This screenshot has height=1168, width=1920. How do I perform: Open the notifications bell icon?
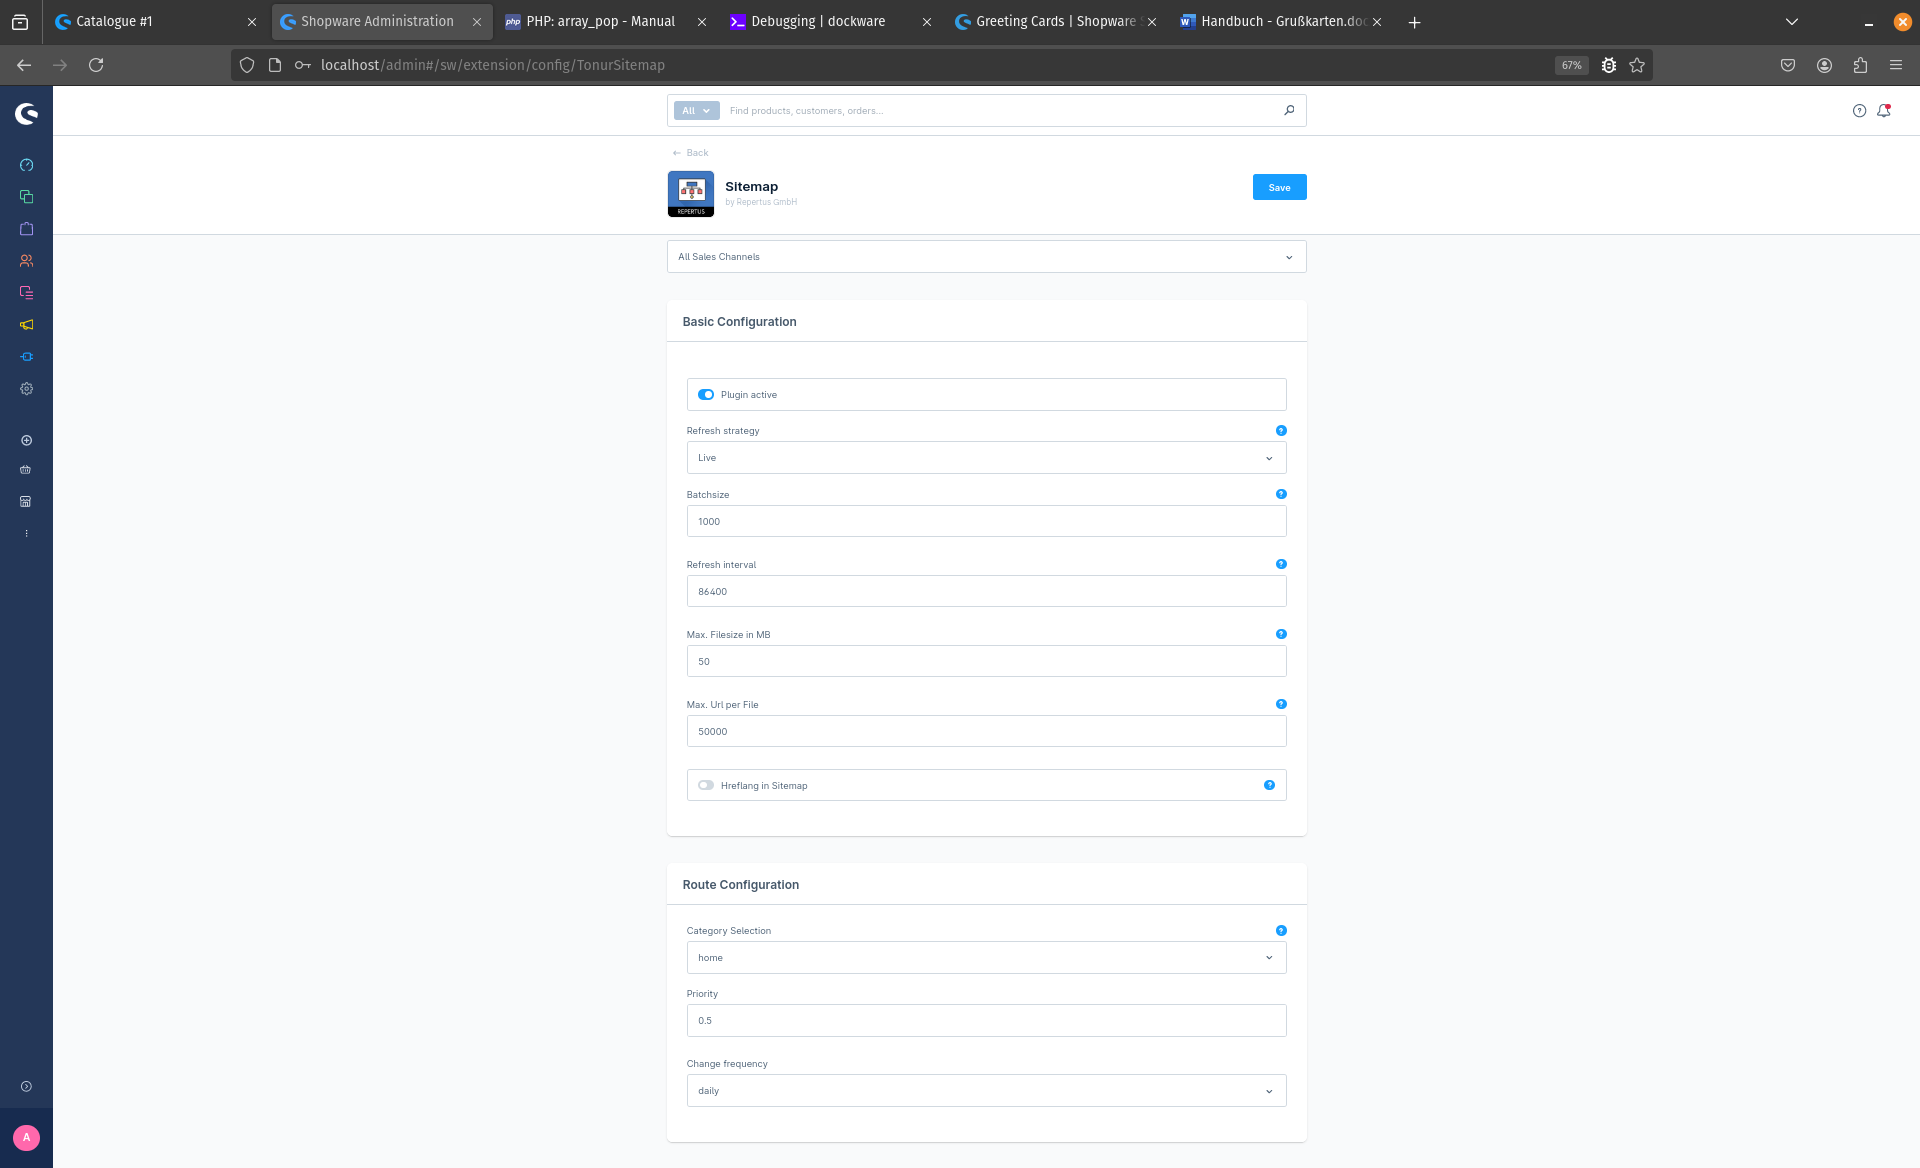[x=1884, y=111]
